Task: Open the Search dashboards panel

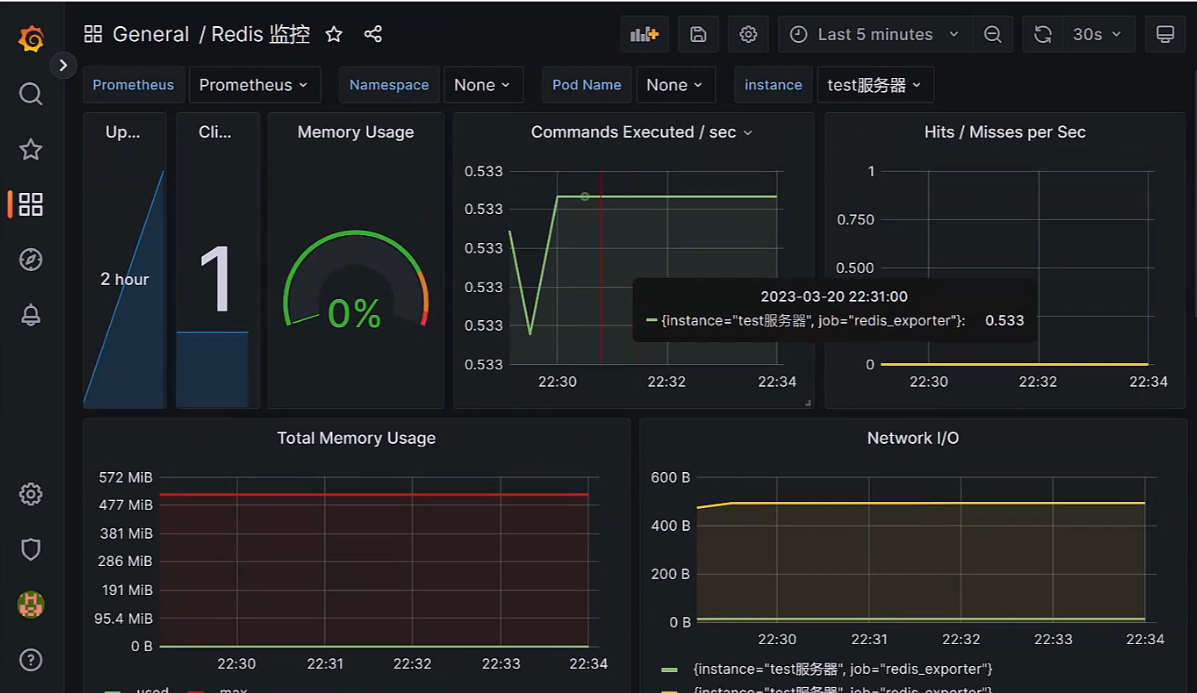Action: (x=30, y=93)
